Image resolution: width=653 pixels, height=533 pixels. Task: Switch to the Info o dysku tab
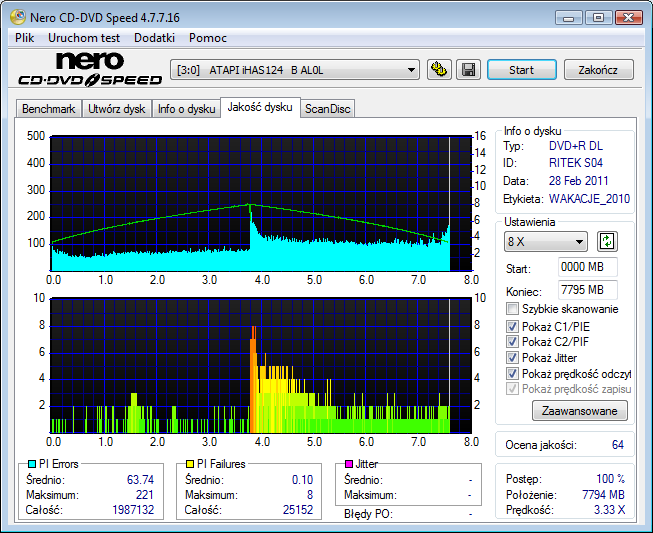tap(186, 109)
